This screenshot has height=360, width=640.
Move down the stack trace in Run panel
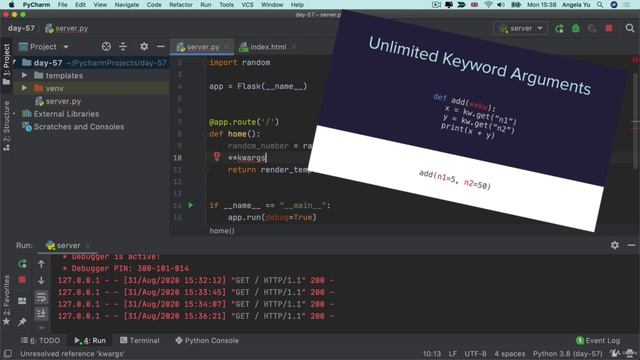point(41,280)
